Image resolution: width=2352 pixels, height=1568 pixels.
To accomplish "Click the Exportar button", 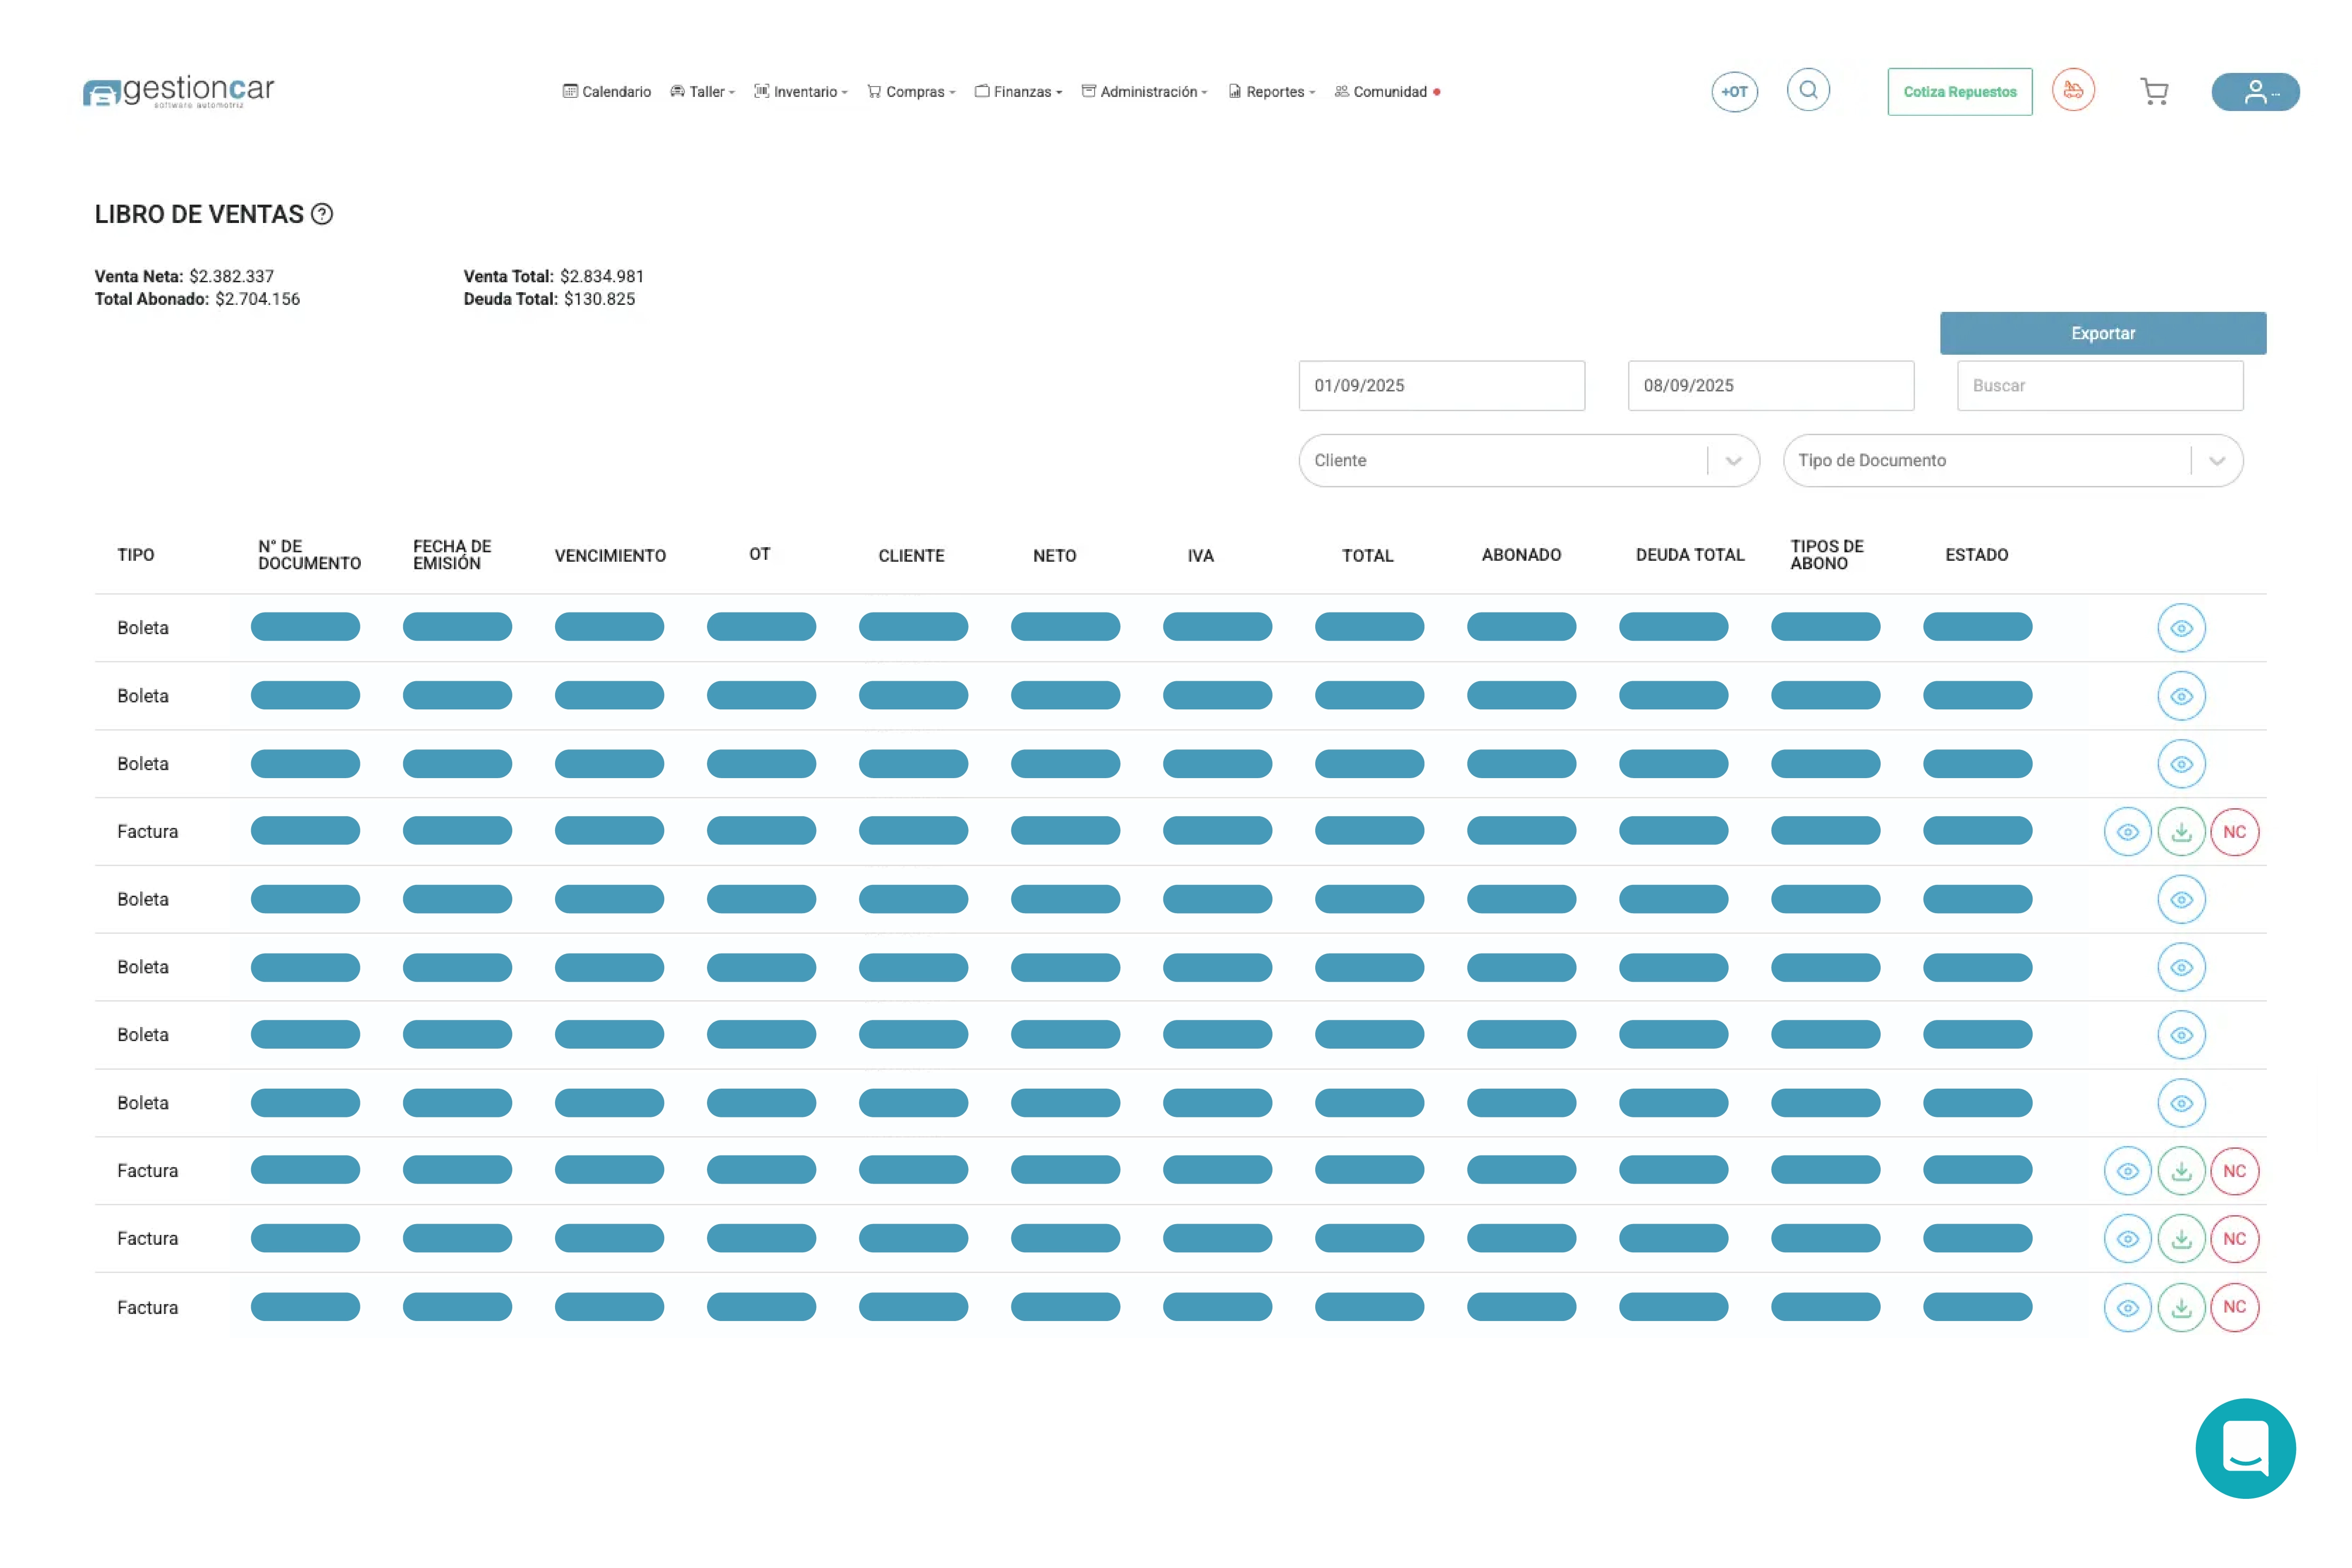I will tap(2102, 333).
